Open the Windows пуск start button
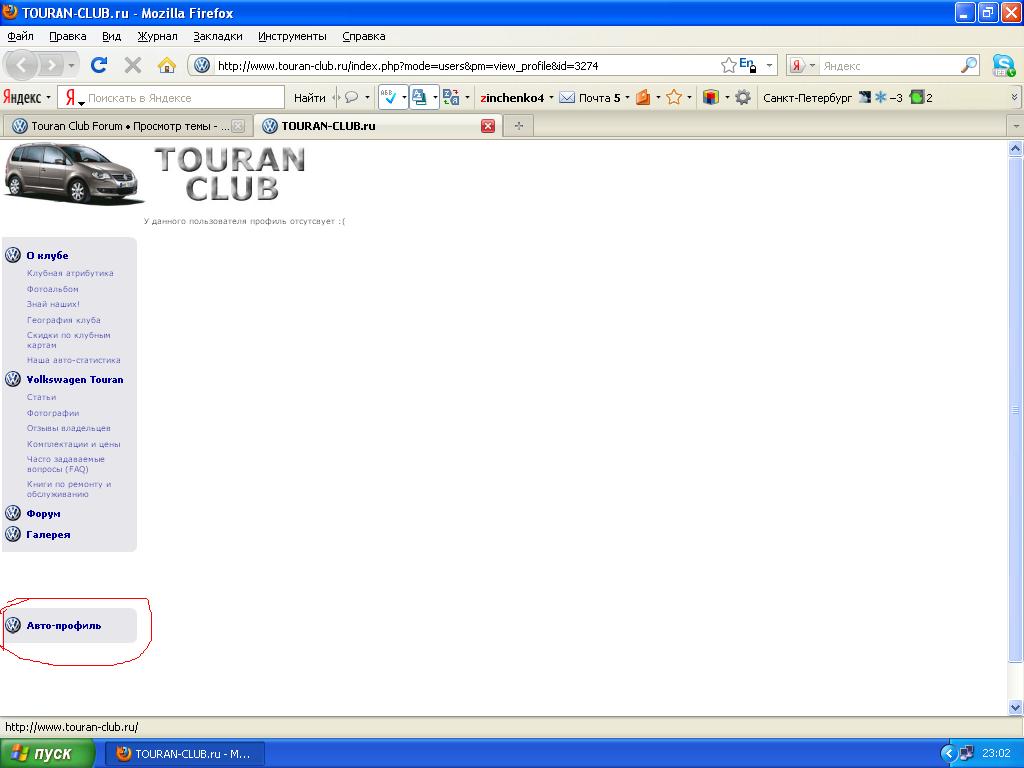Viewport: 1024px width, 768px height. [46, 754]
